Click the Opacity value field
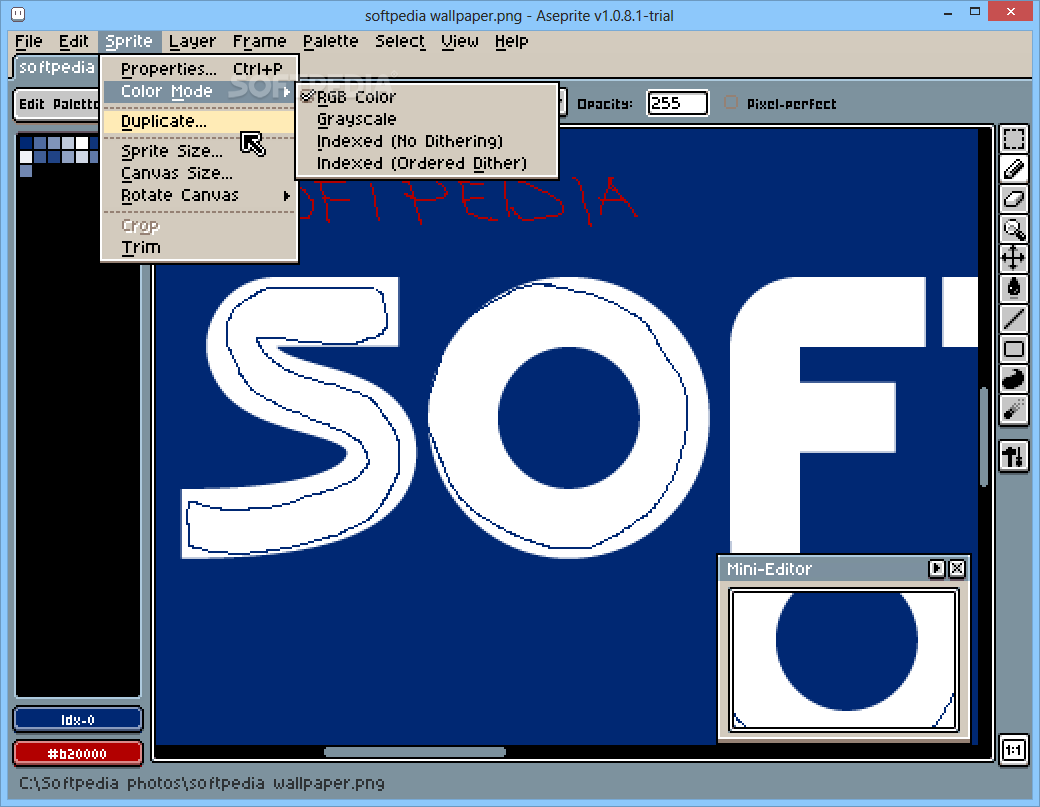The image size is (1040, 807). tap(677, 103)
